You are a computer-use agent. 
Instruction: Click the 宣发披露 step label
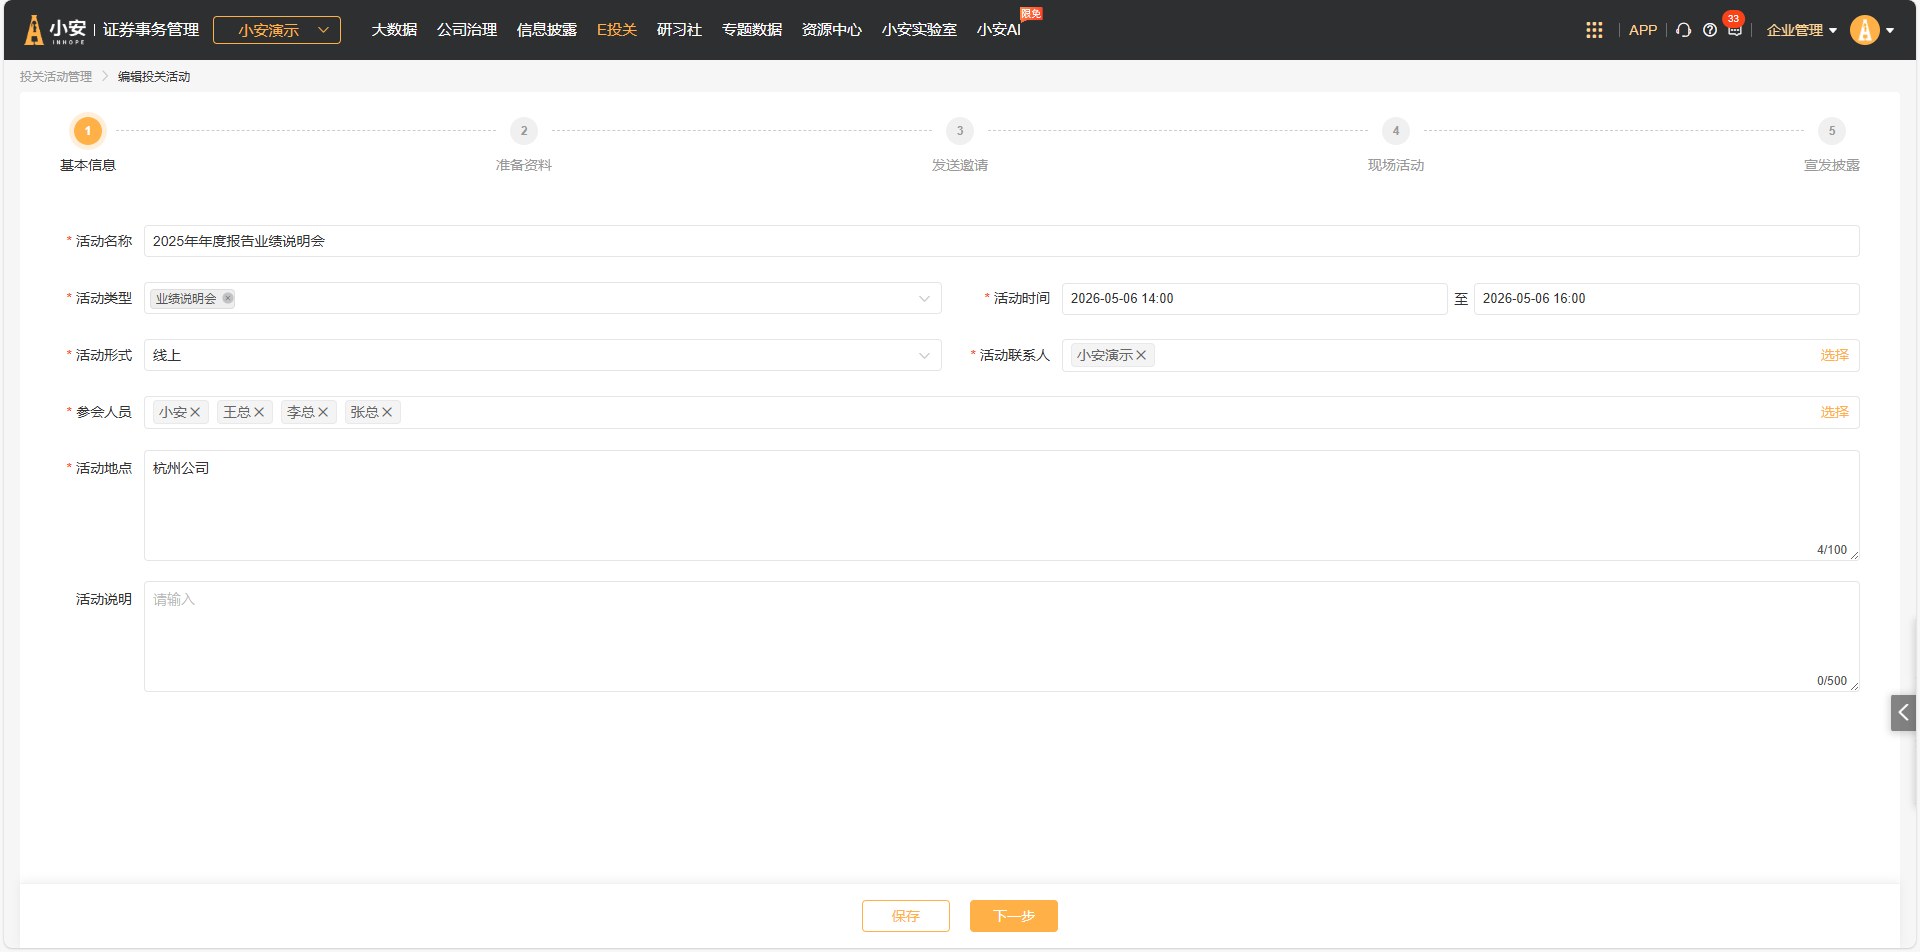[1832, 165]
